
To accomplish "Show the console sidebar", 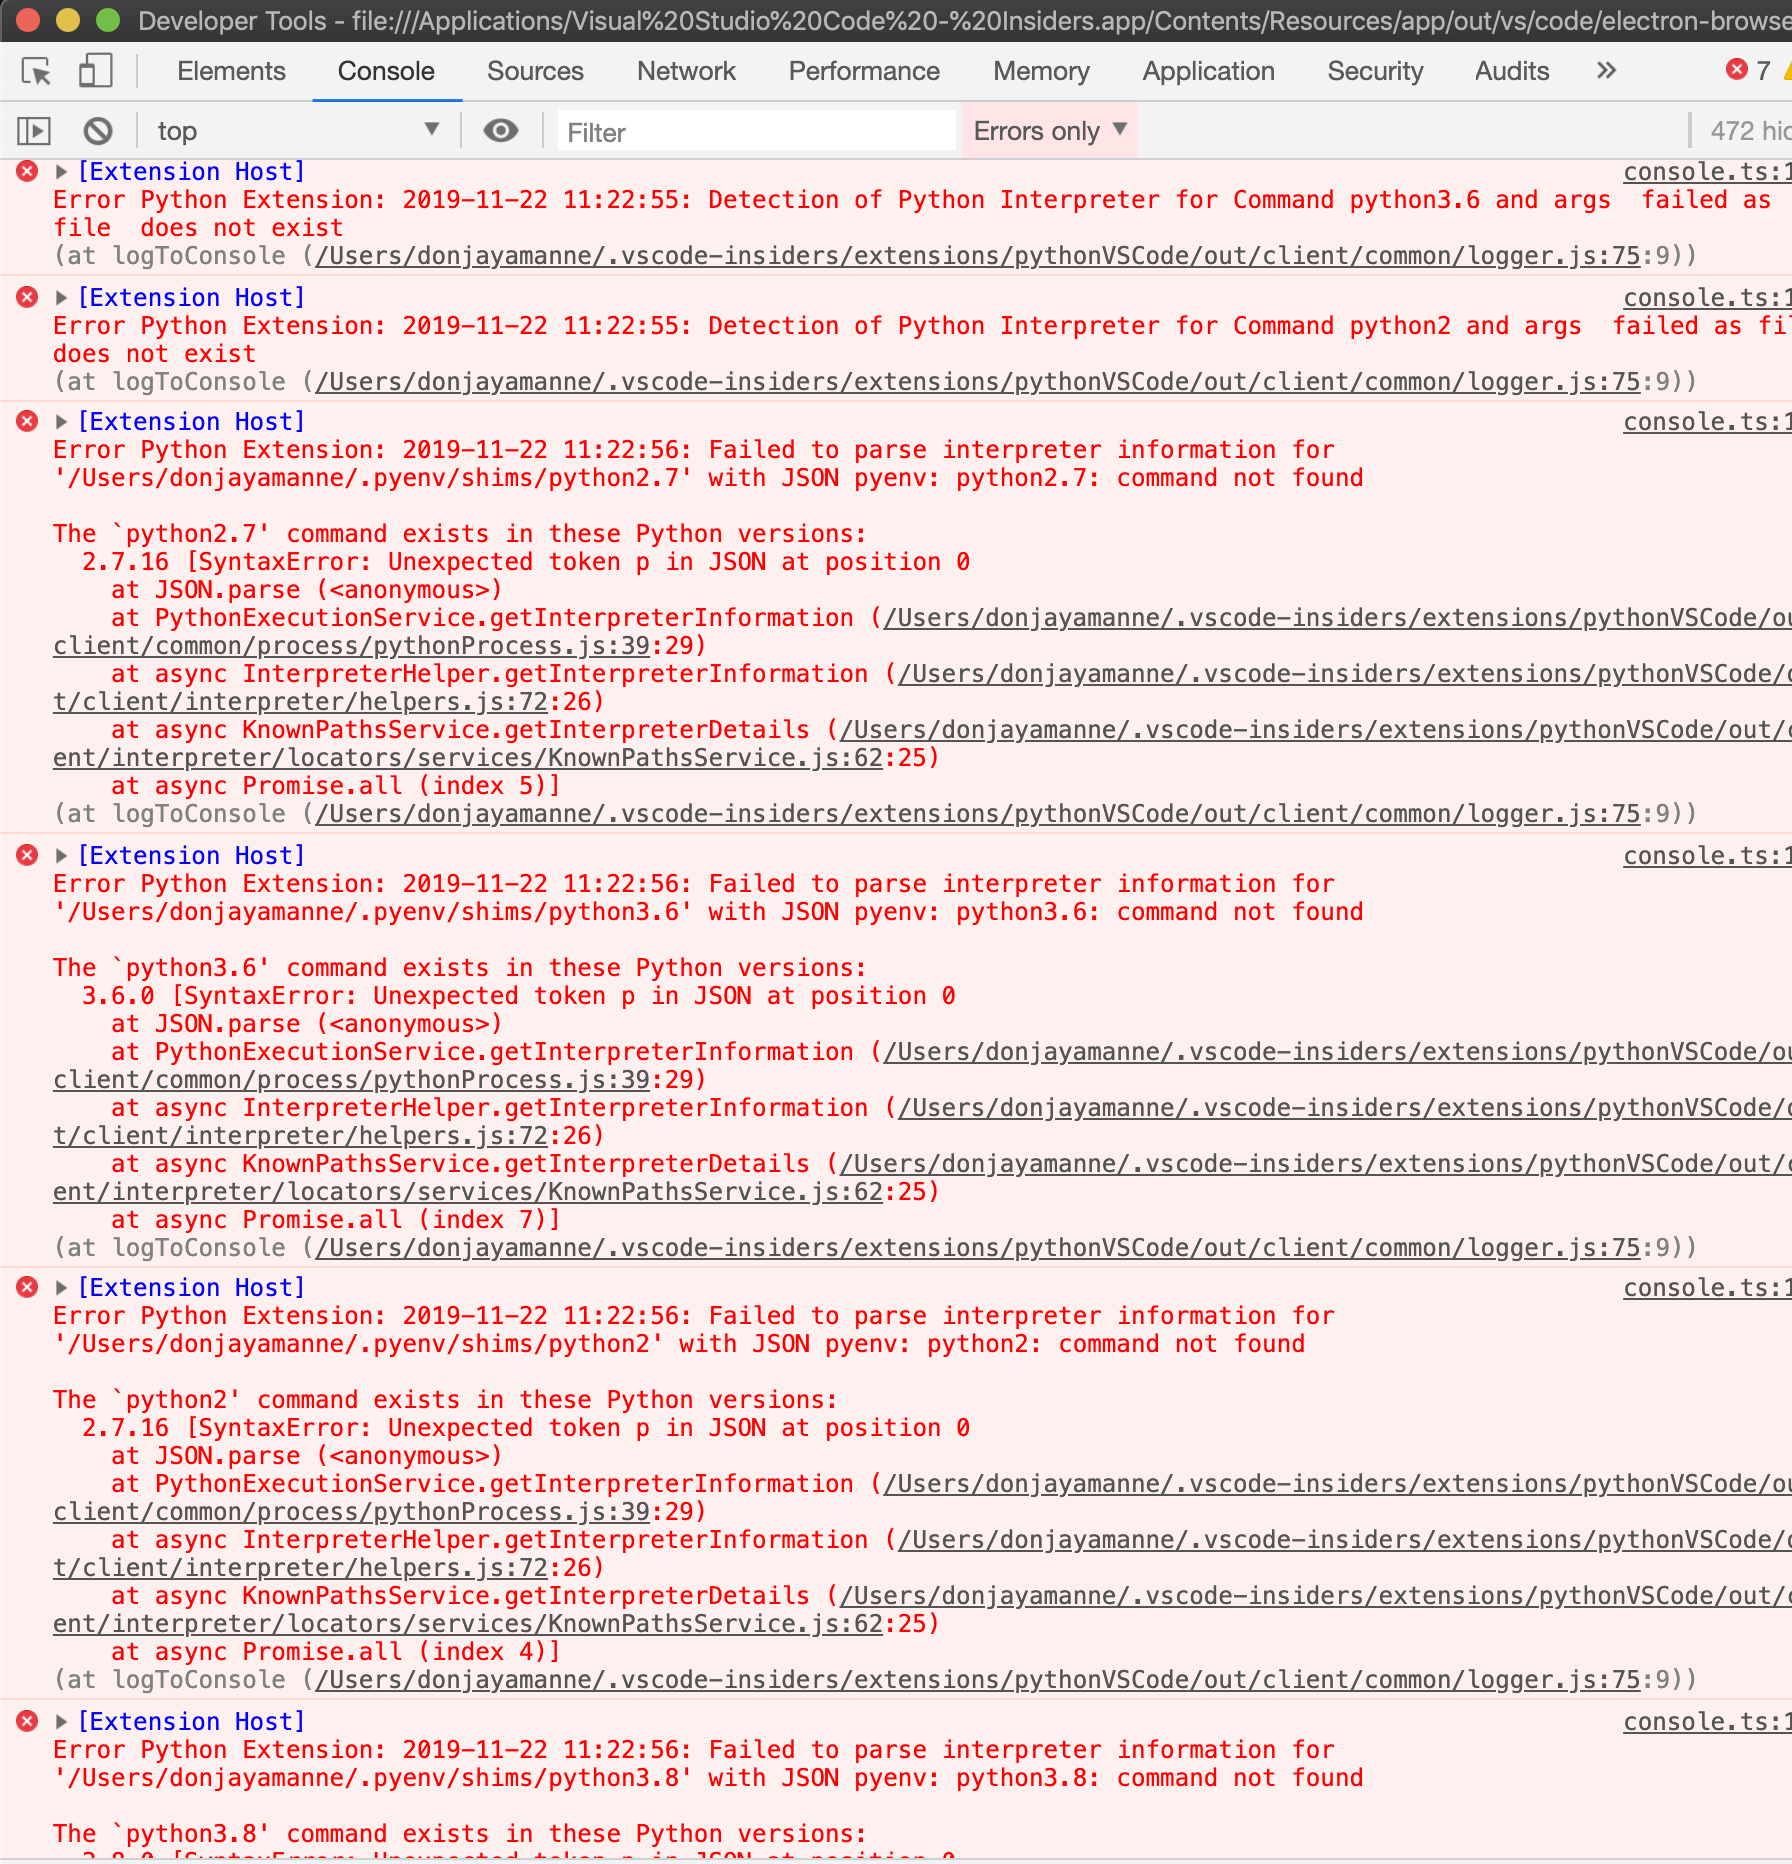I will [33, 130].
